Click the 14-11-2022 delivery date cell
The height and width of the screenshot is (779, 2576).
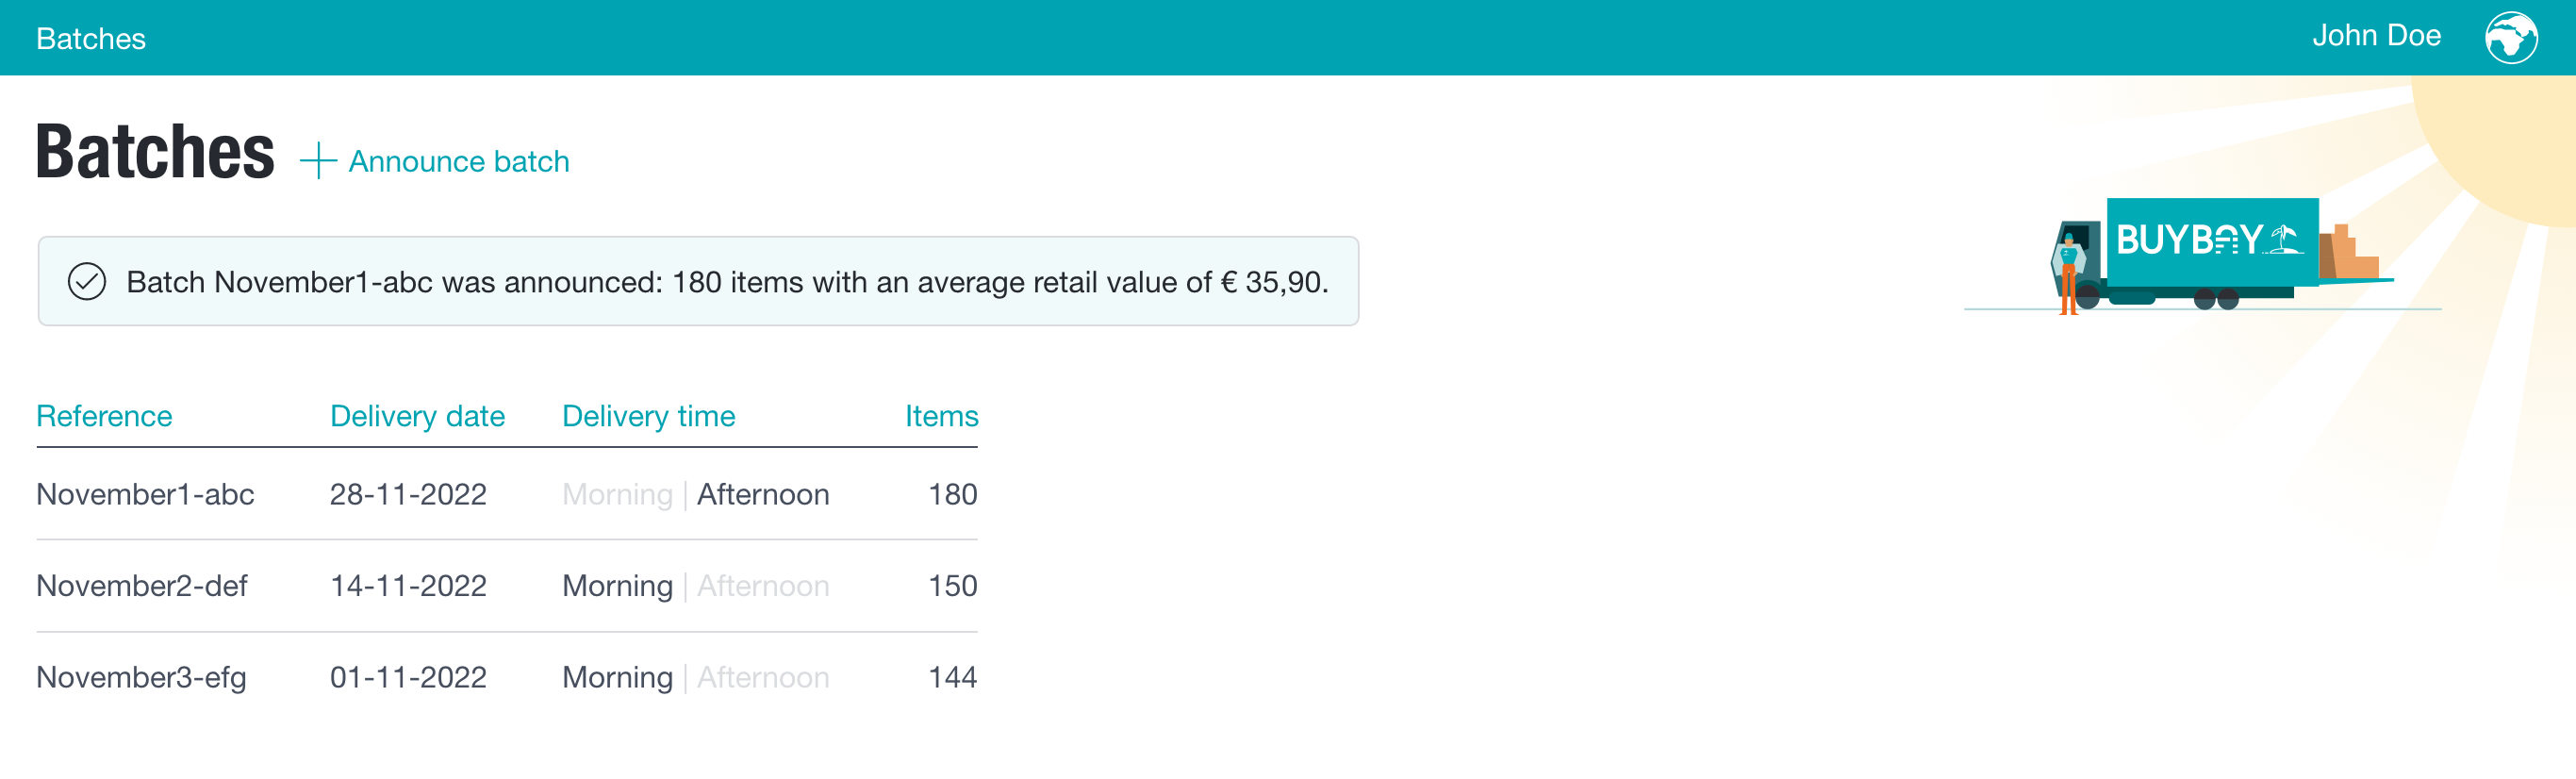pos(408,586)
